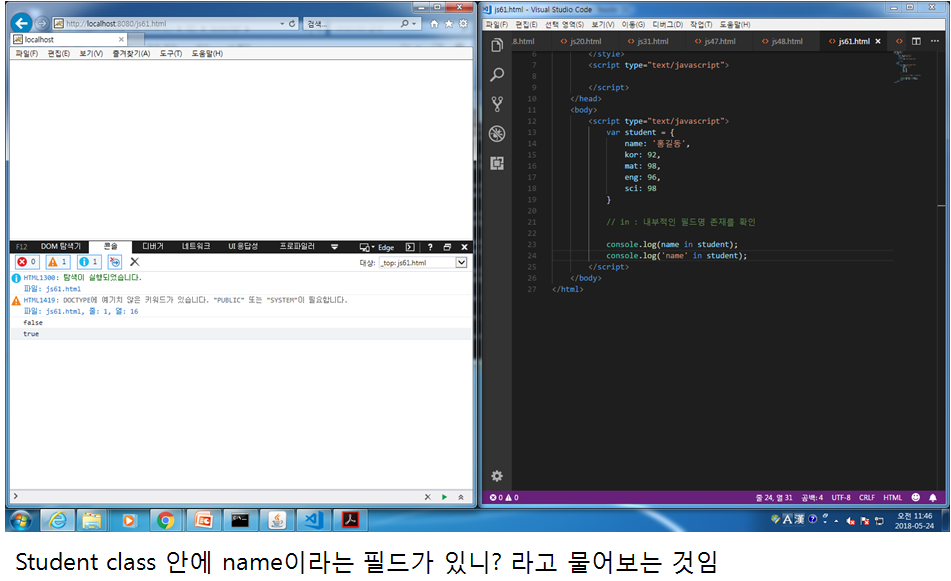Open the js20.html editor tab
This screenshot has height=581, width=951.
point(581,41)
